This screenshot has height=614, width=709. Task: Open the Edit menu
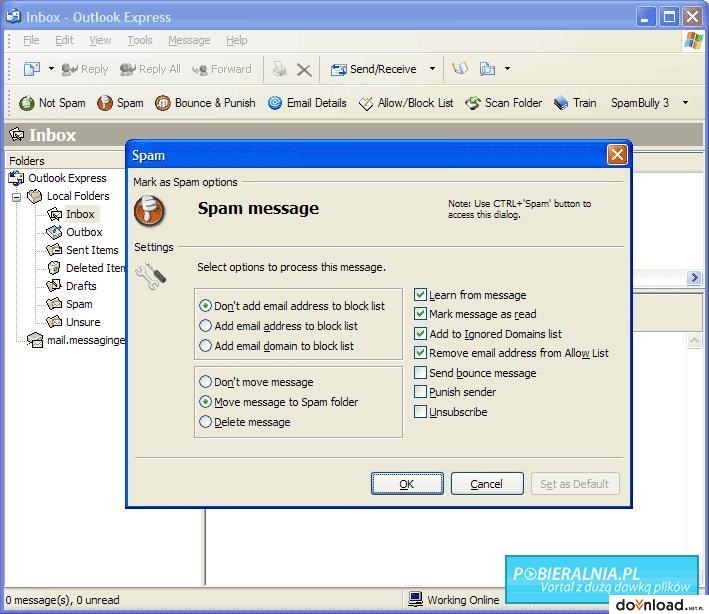coord(64,41)
